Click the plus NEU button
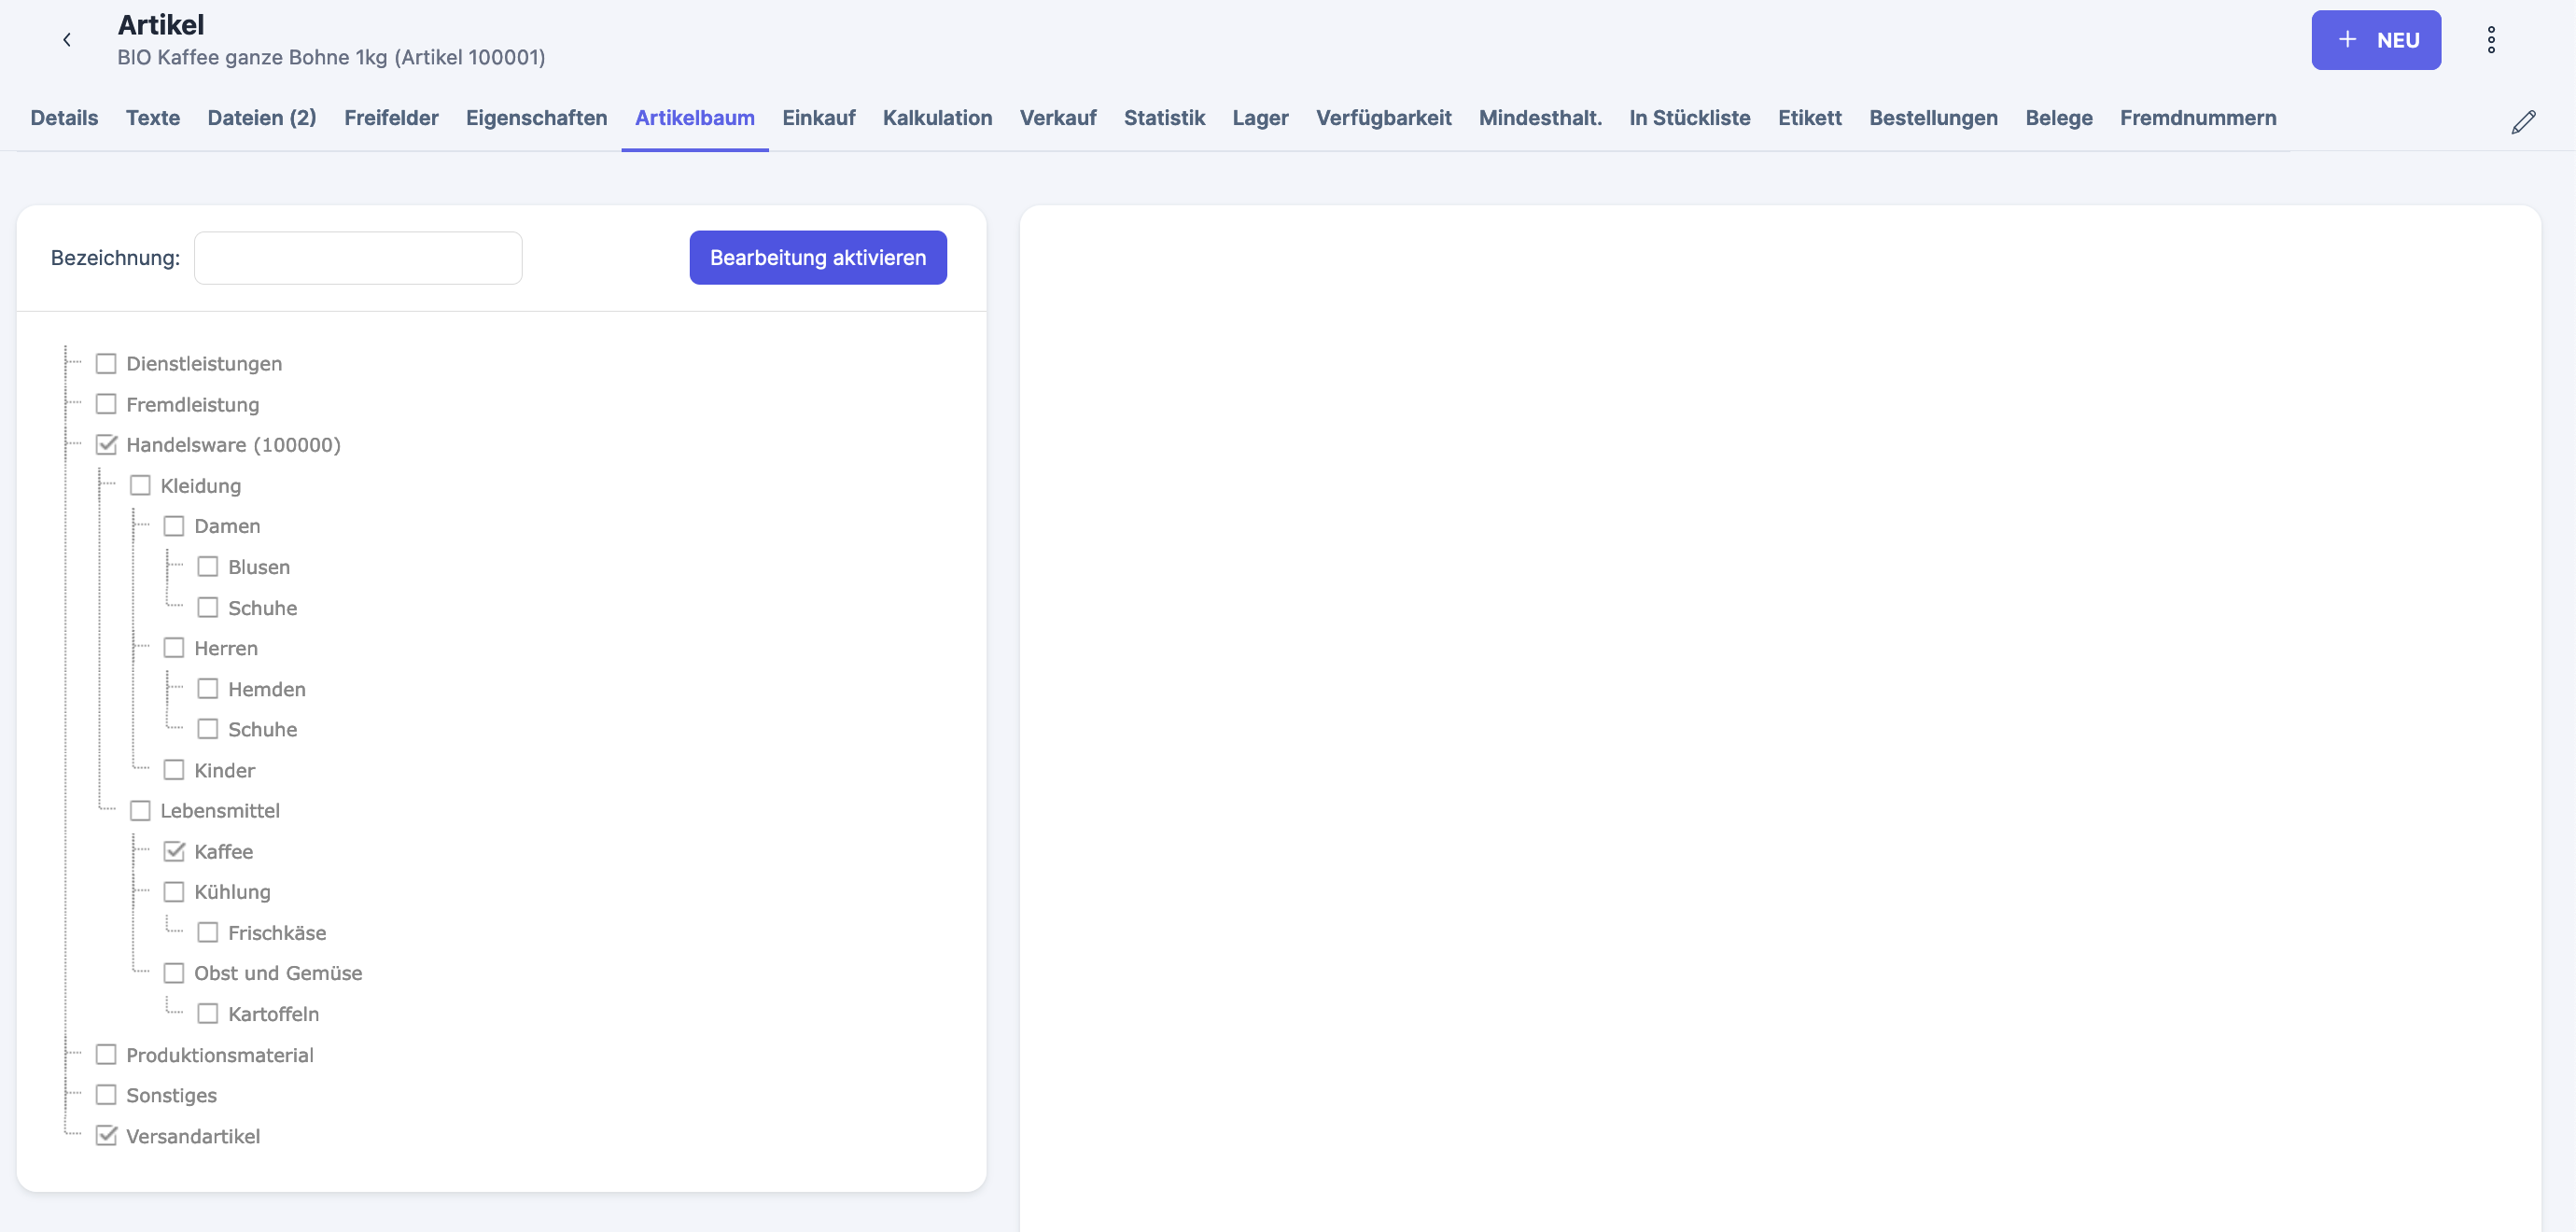The image size is (2576, 1232). (x=2375, y=40)
